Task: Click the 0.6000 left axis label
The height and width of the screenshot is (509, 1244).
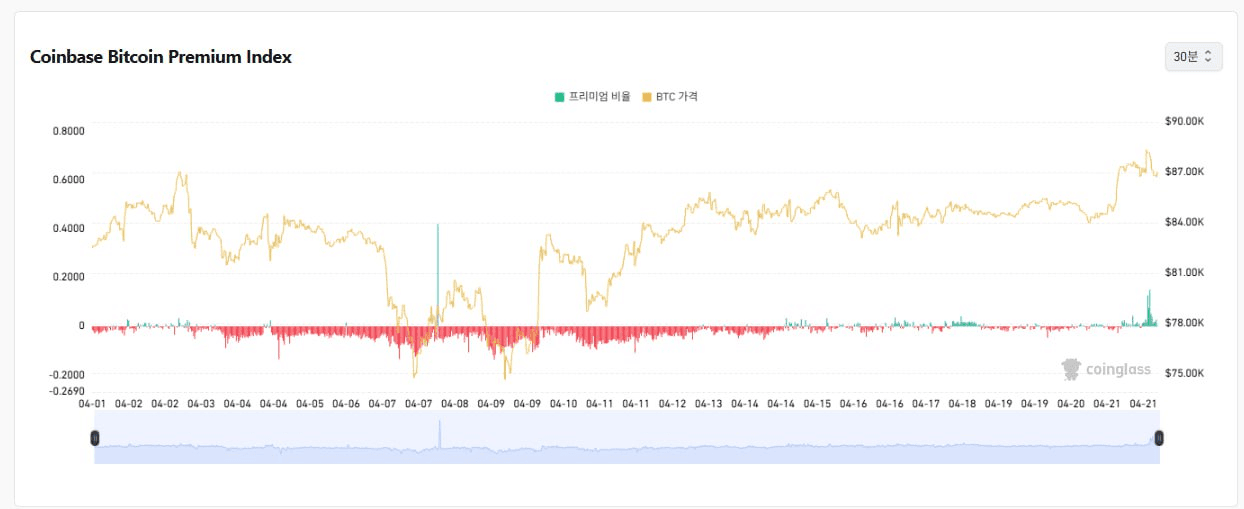Action: click(x=69, y=179)
